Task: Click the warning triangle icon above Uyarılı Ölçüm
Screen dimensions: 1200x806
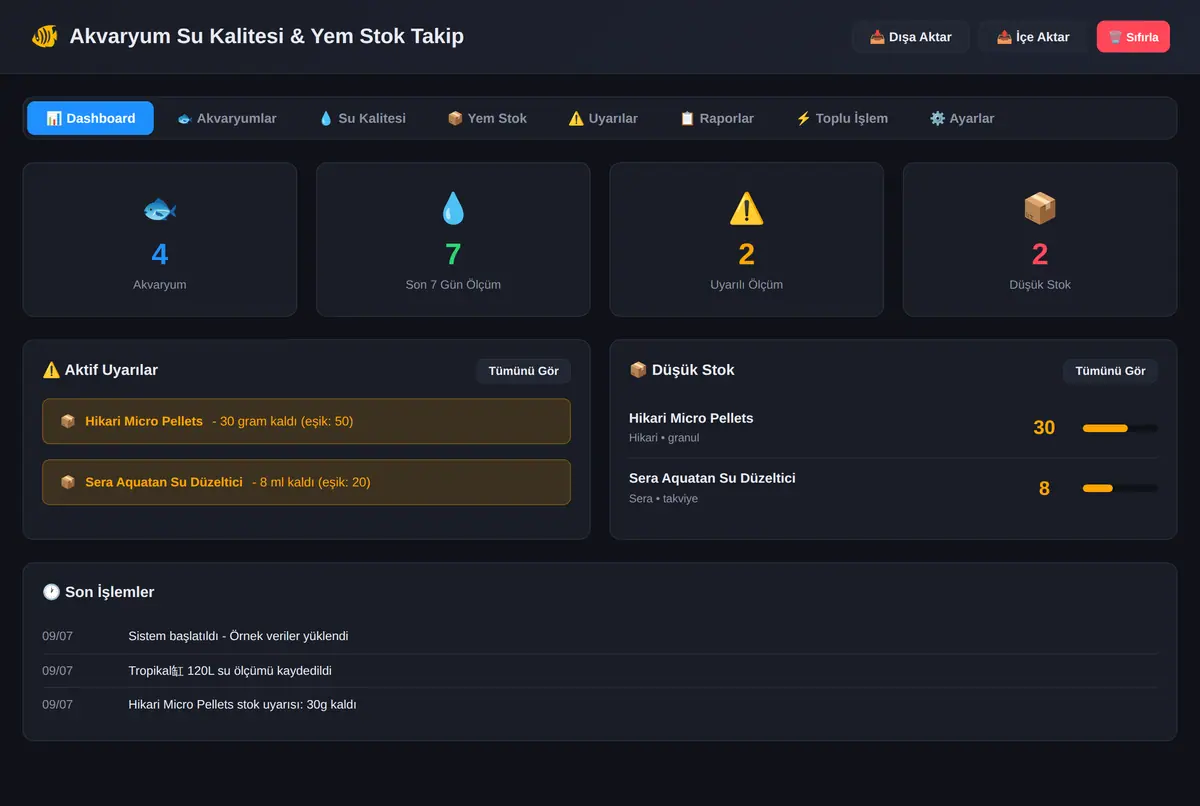Action: pos(746,209)
